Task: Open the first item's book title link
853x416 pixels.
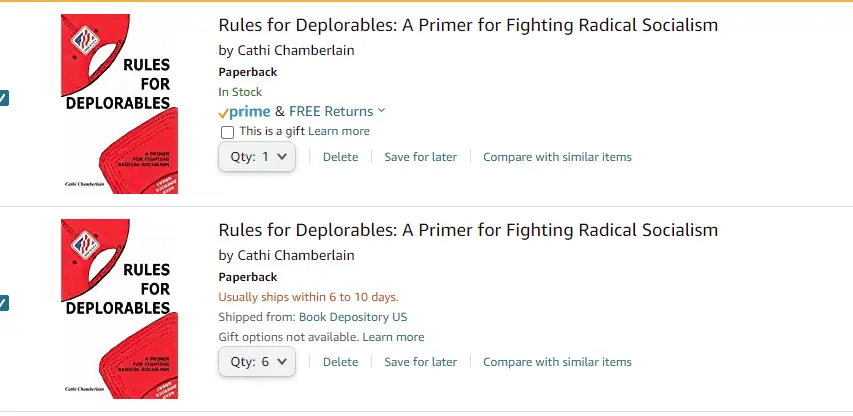Action: pos(468,25)
